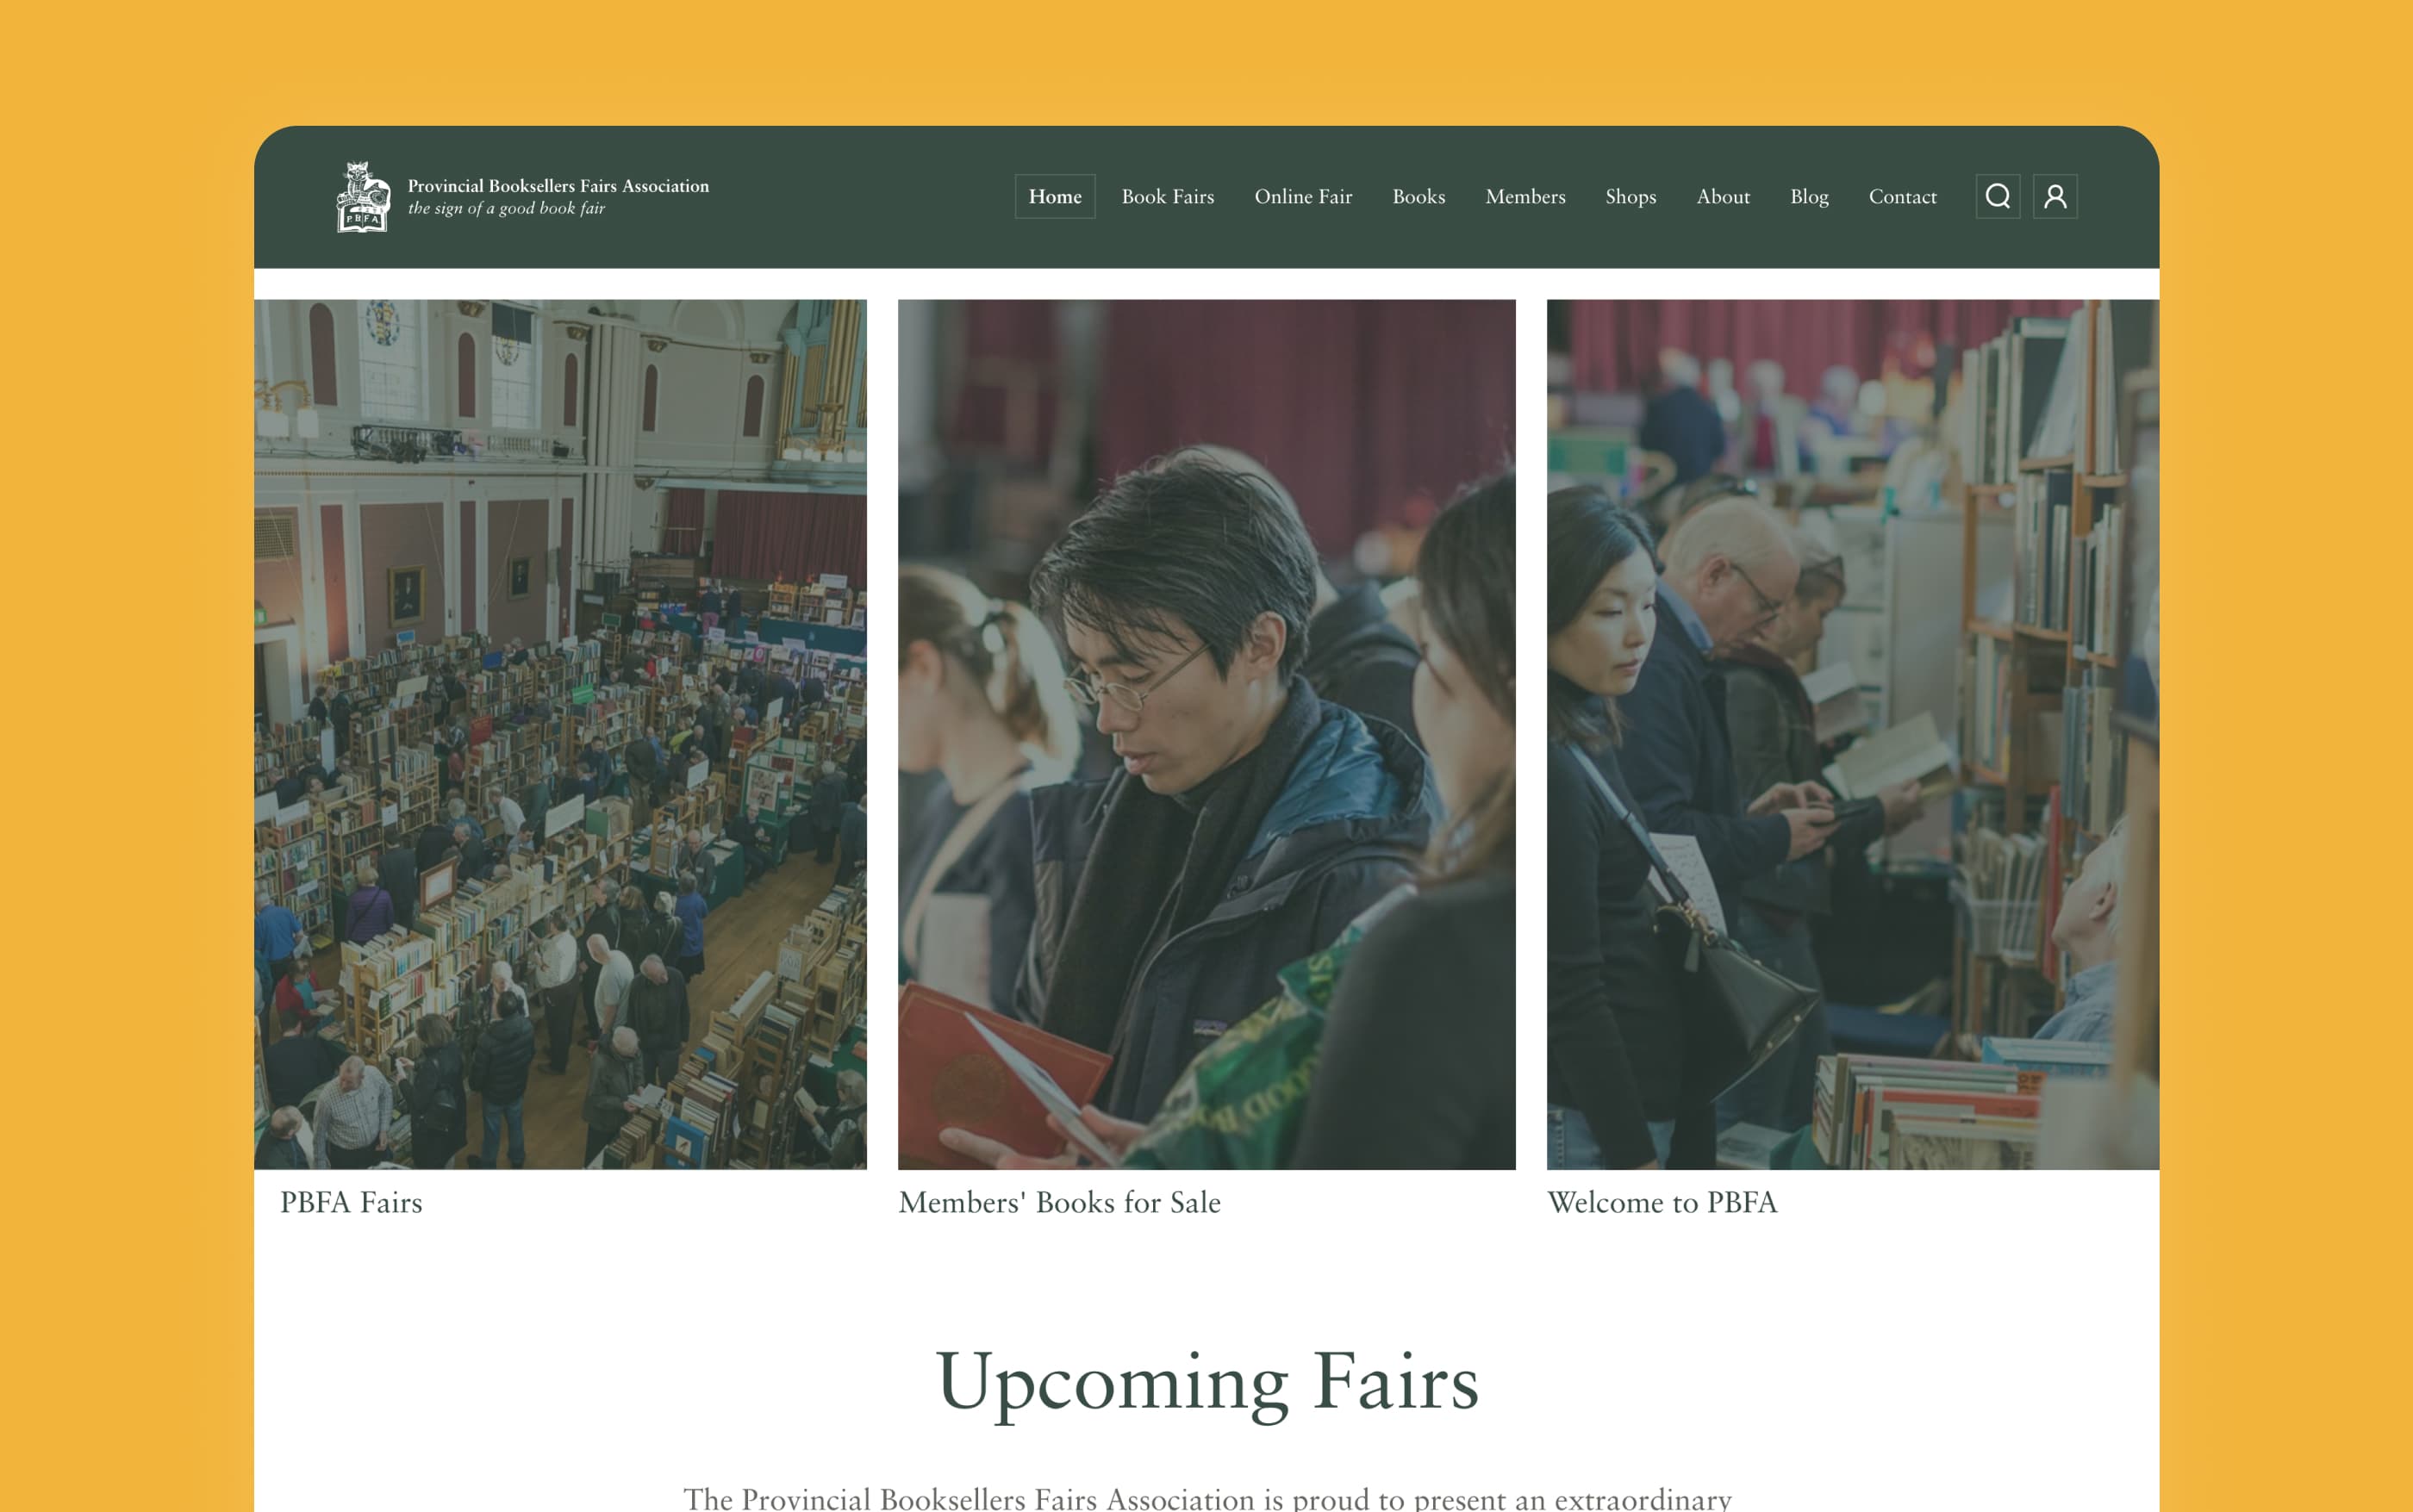Select the photo of man reading
Viewport: 2413px width, 1512px height.
coord(1206,734)
